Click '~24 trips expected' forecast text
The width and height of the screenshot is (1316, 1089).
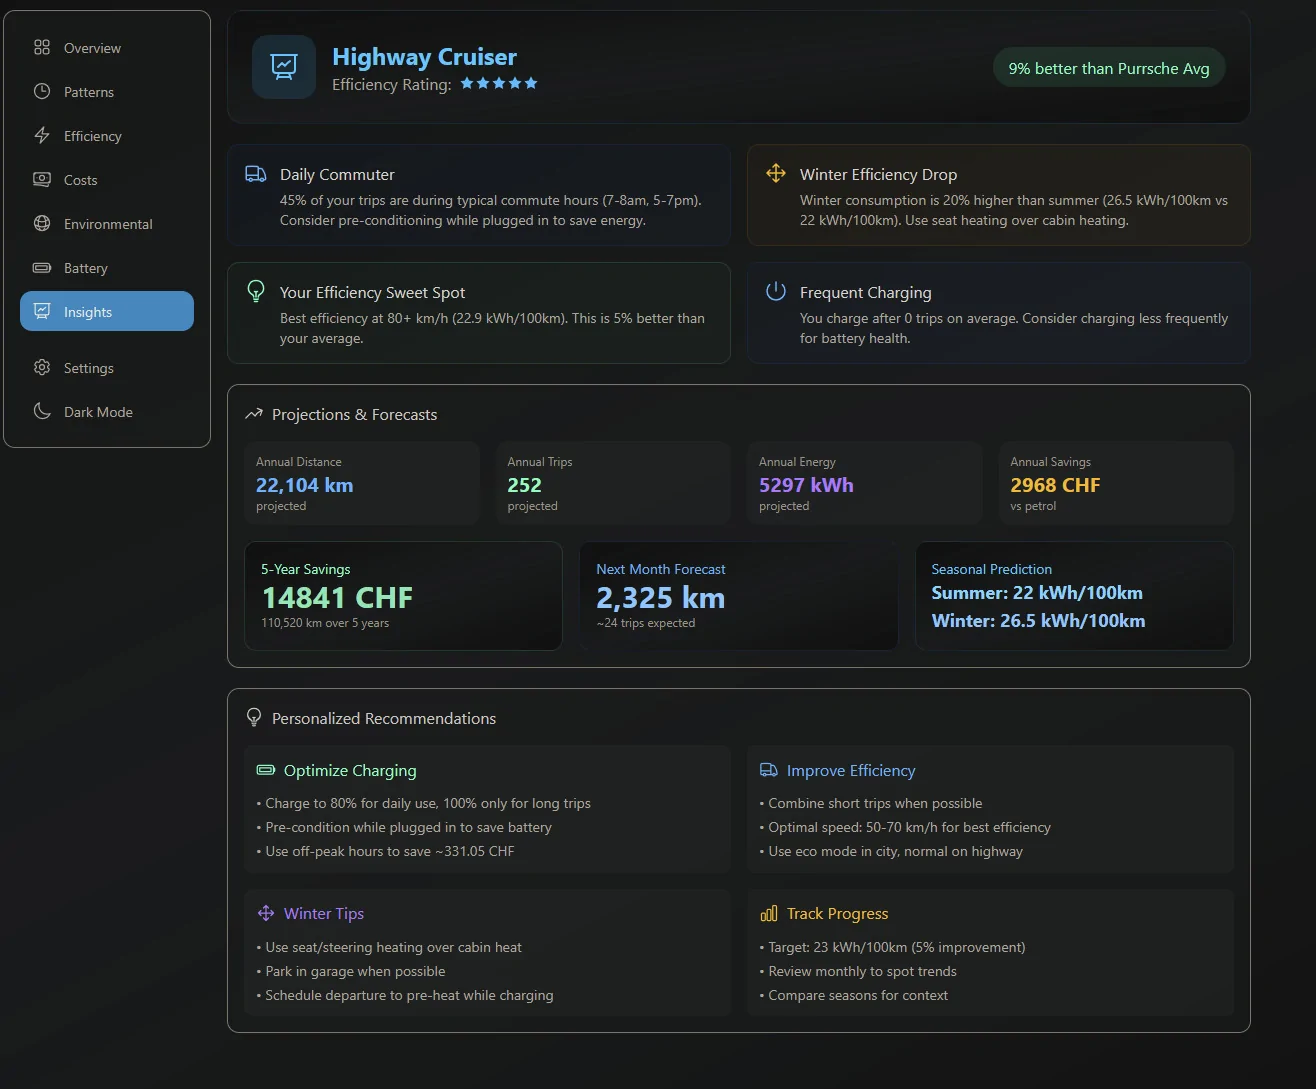coord(645,623)
